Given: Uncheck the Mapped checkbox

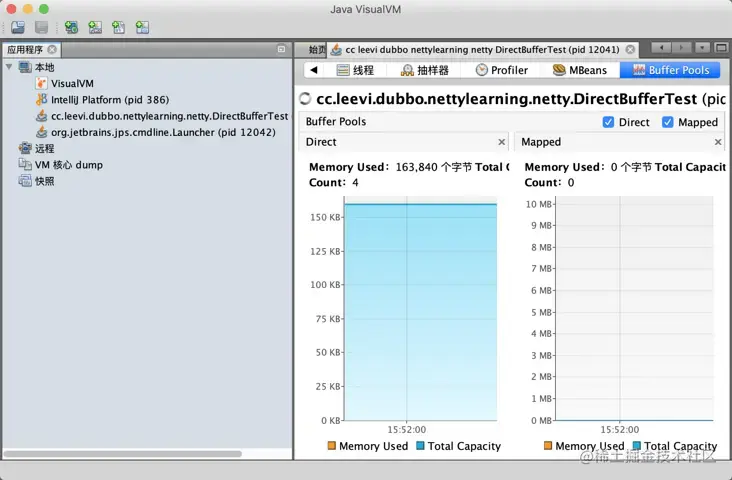Looking at the screenshot, I should [668, 122].
